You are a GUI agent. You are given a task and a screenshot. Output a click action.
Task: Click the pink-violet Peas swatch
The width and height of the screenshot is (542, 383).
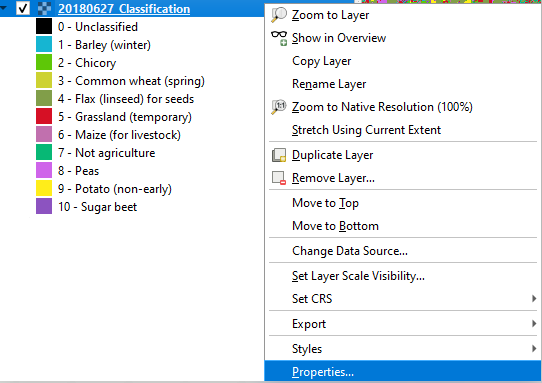tap(44, 170)
